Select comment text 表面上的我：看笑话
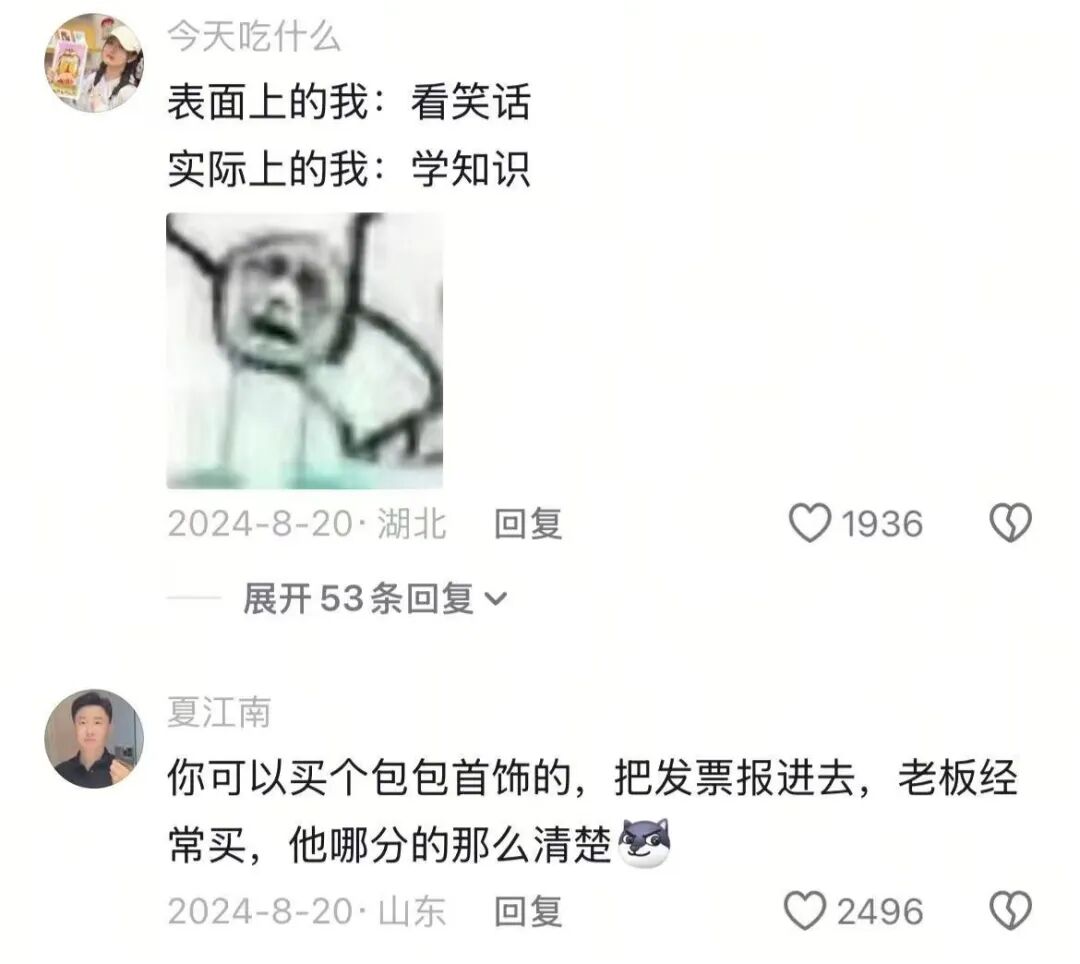The image size is (1080, 964). [349, 103]
